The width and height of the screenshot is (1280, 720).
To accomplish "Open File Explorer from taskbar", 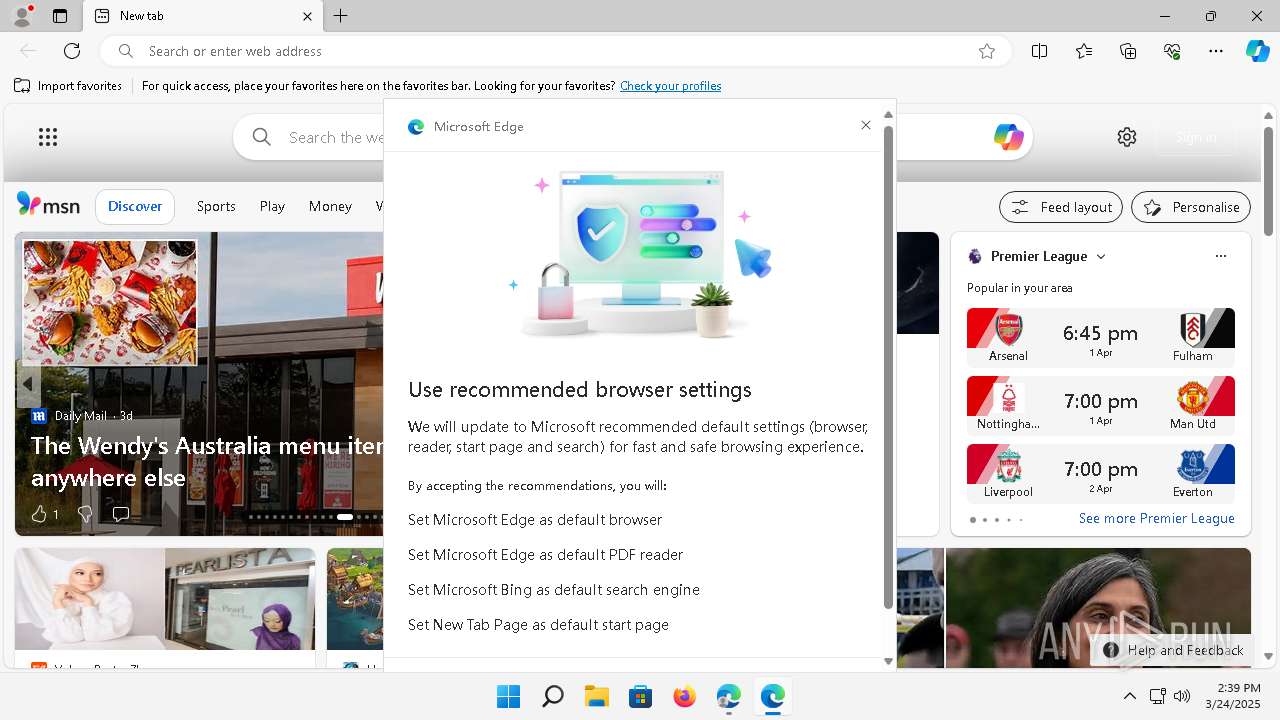I will [597, 696].
